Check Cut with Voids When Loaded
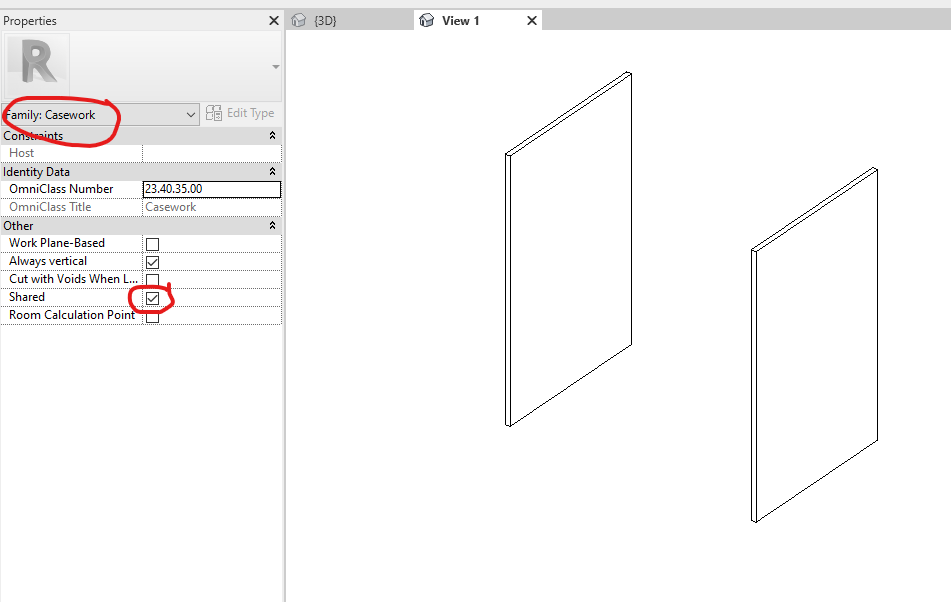 tap(152, 279)
